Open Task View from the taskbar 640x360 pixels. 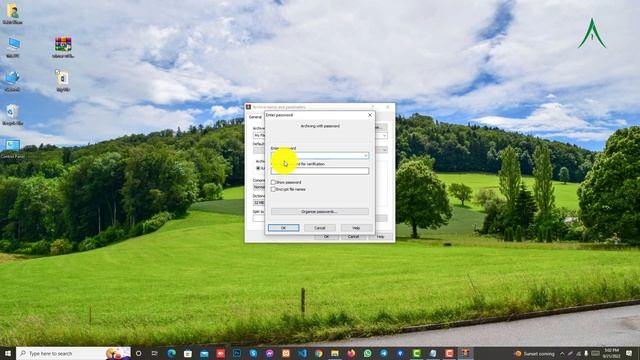(155, 353)
